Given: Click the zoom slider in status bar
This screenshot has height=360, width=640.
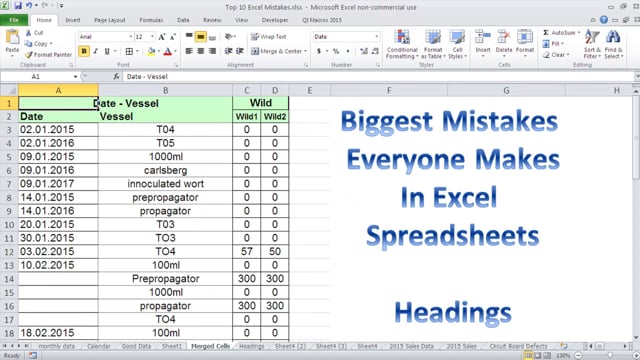Looking at the screenshot, I should pos(609,356).
